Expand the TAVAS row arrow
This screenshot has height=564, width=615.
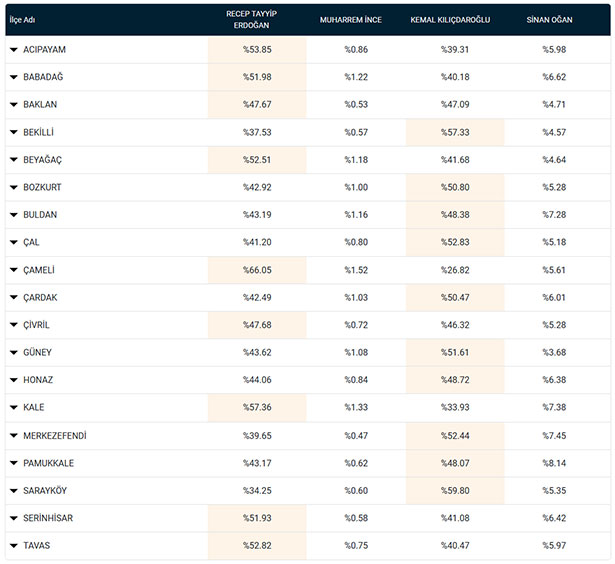[14, 546]
